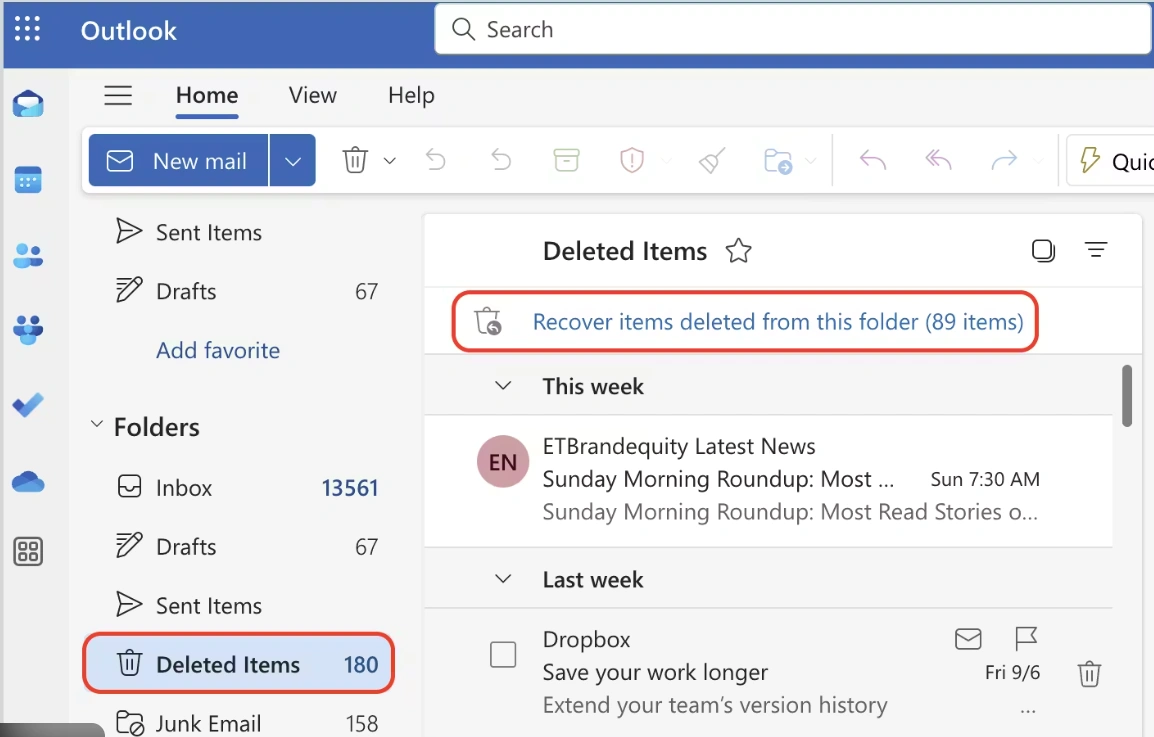Add Deleted Items to favorites star
Viewport: 1154px width, 737px height.
pyautogui.click(x=738, y=251)
